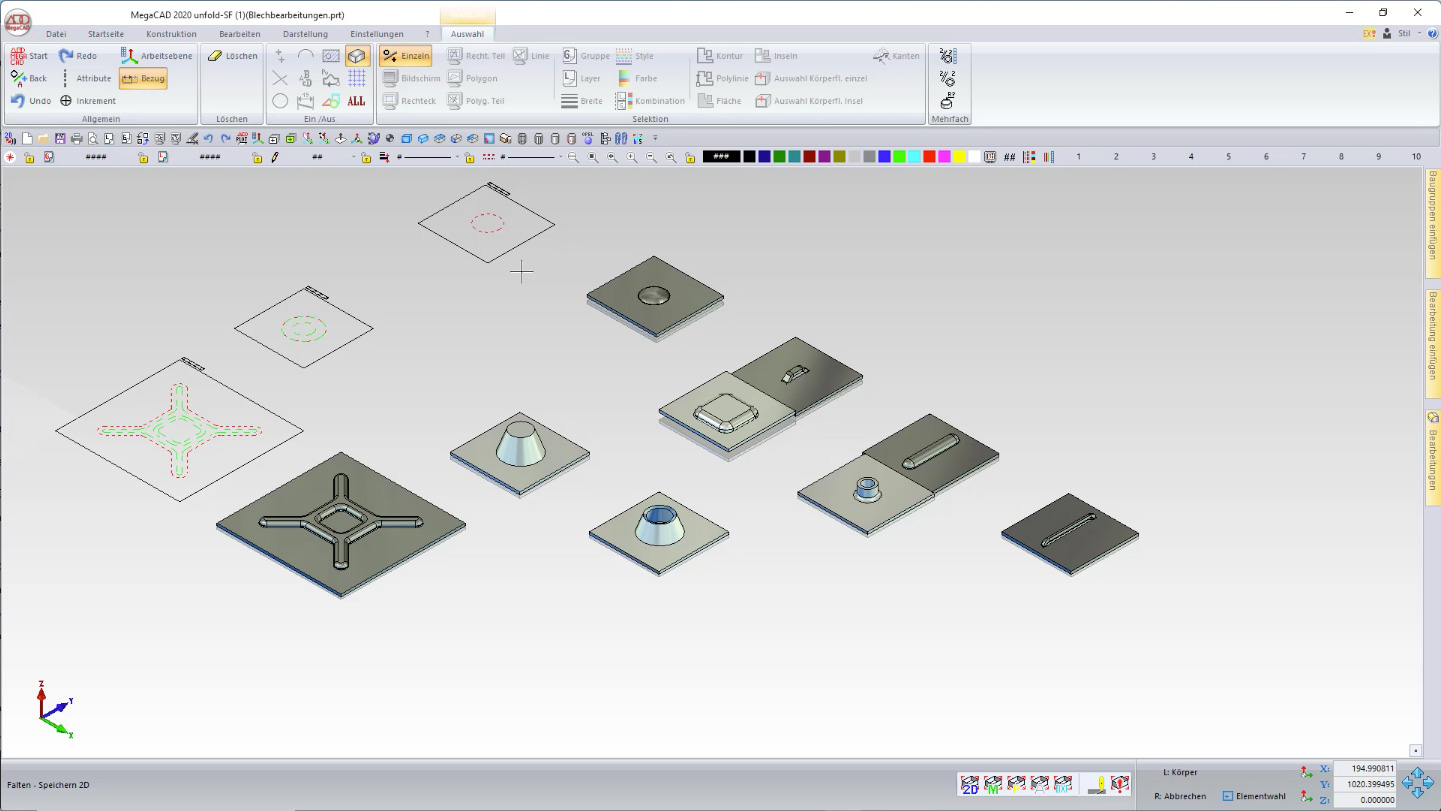This screenshot has width=1441, height=811.
Task: Click the X coordinate input field
Action: [x=1365, y=769]
